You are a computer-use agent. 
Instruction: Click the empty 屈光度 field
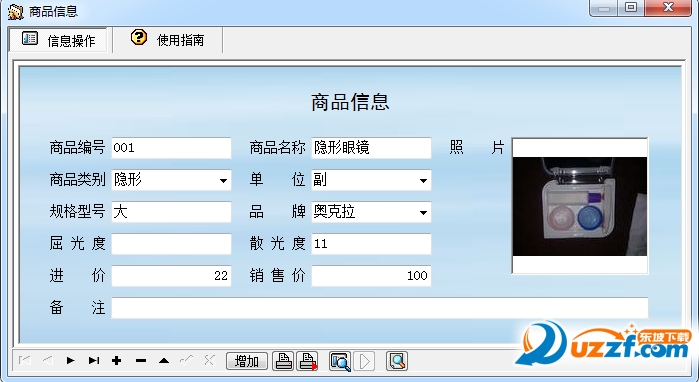[171, 244]
